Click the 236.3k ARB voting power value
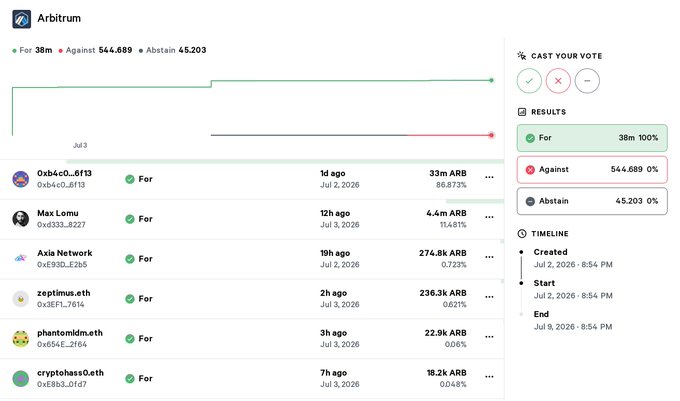This screenshot has width=680, height=401. click(443, 293)
